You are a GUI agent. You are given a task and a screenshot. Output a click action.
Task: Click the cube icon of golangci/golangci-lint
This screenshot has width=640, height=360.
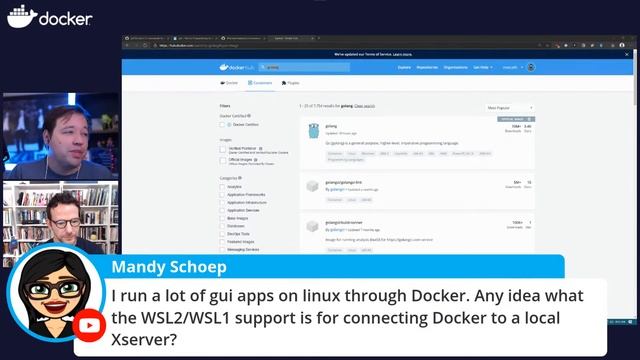[x=313, y=186]
